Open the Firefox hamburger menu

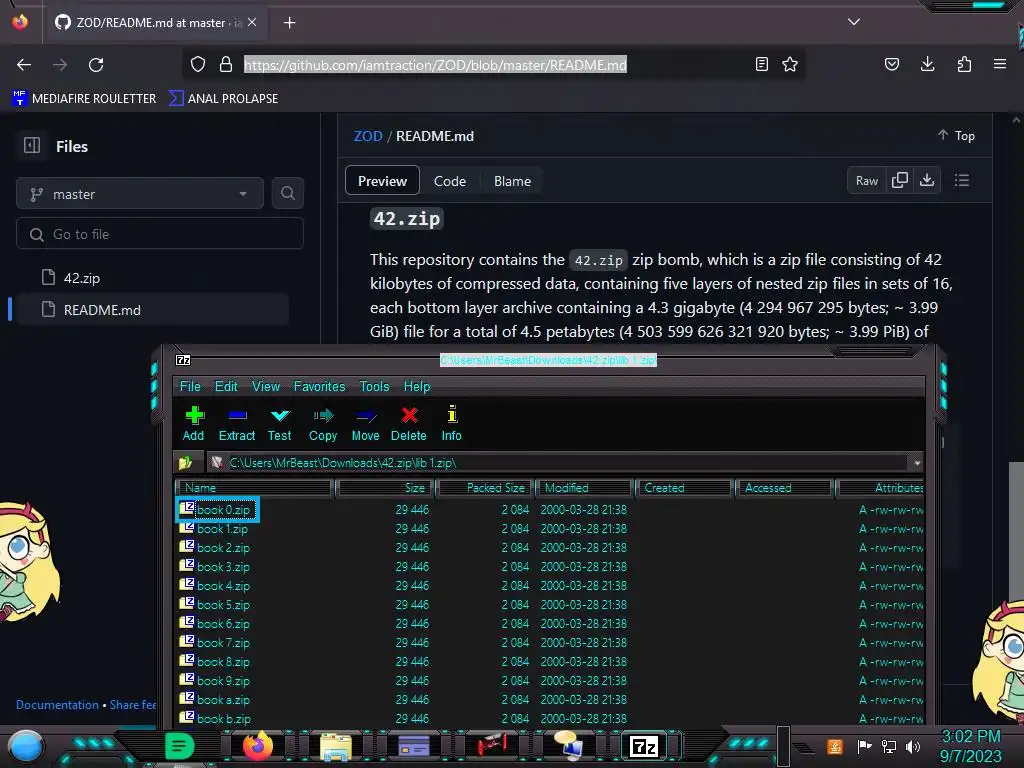(1000, 64)
